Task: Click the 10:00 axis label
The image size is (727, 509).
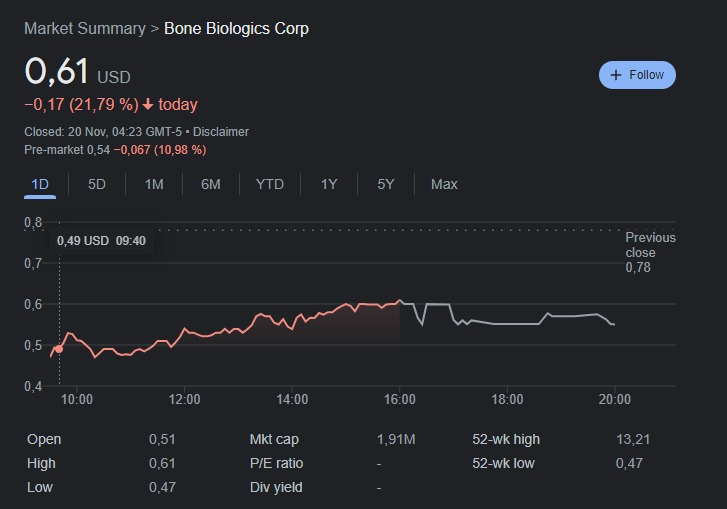Action: tap(77, 399)
